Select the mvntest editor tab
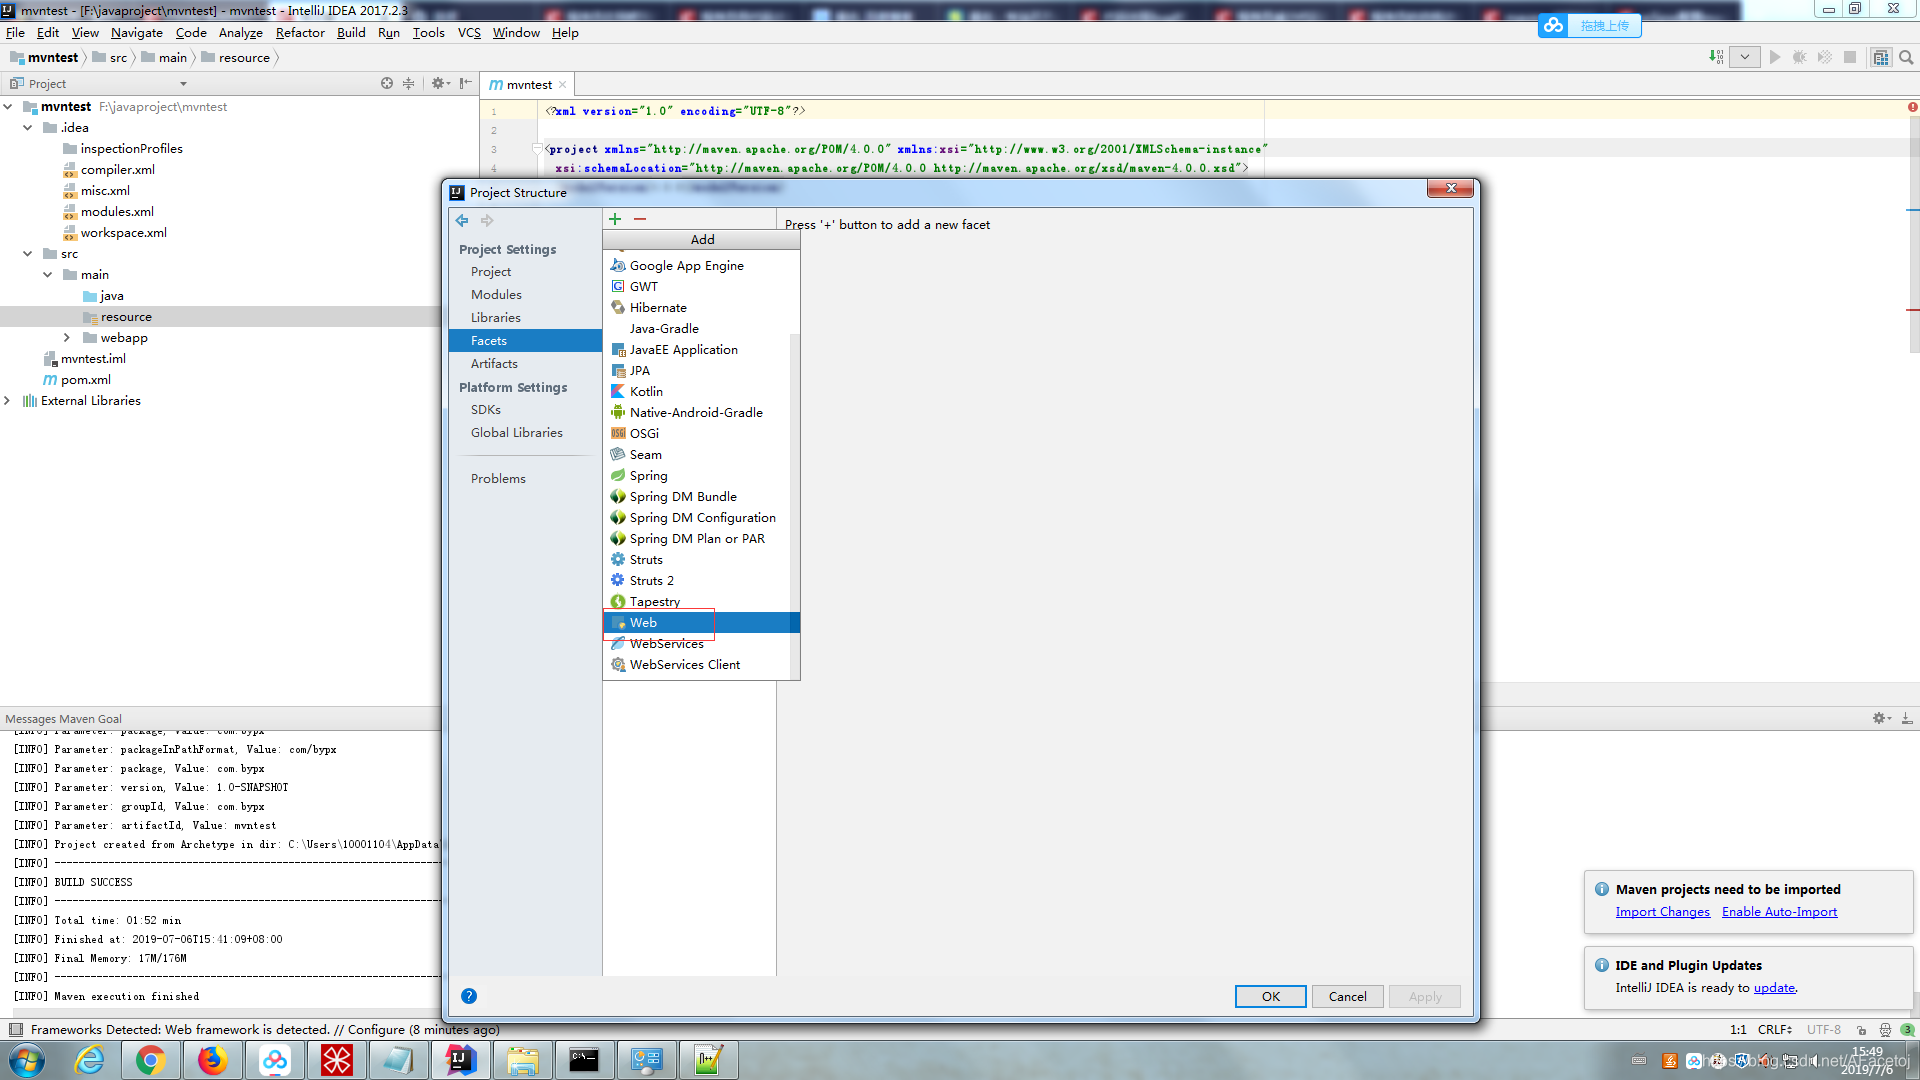The image size is (1920, 1080). 529,85
